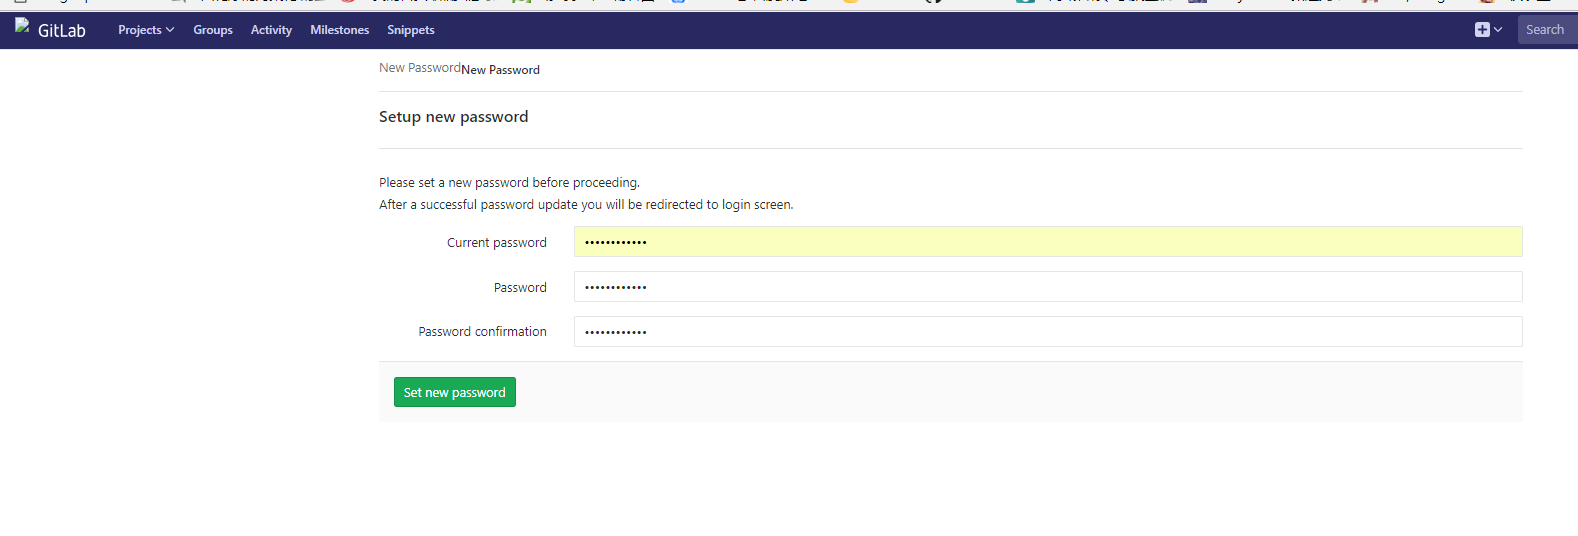Click the bold 'New Password' breadcrumb title

point(501,70)
